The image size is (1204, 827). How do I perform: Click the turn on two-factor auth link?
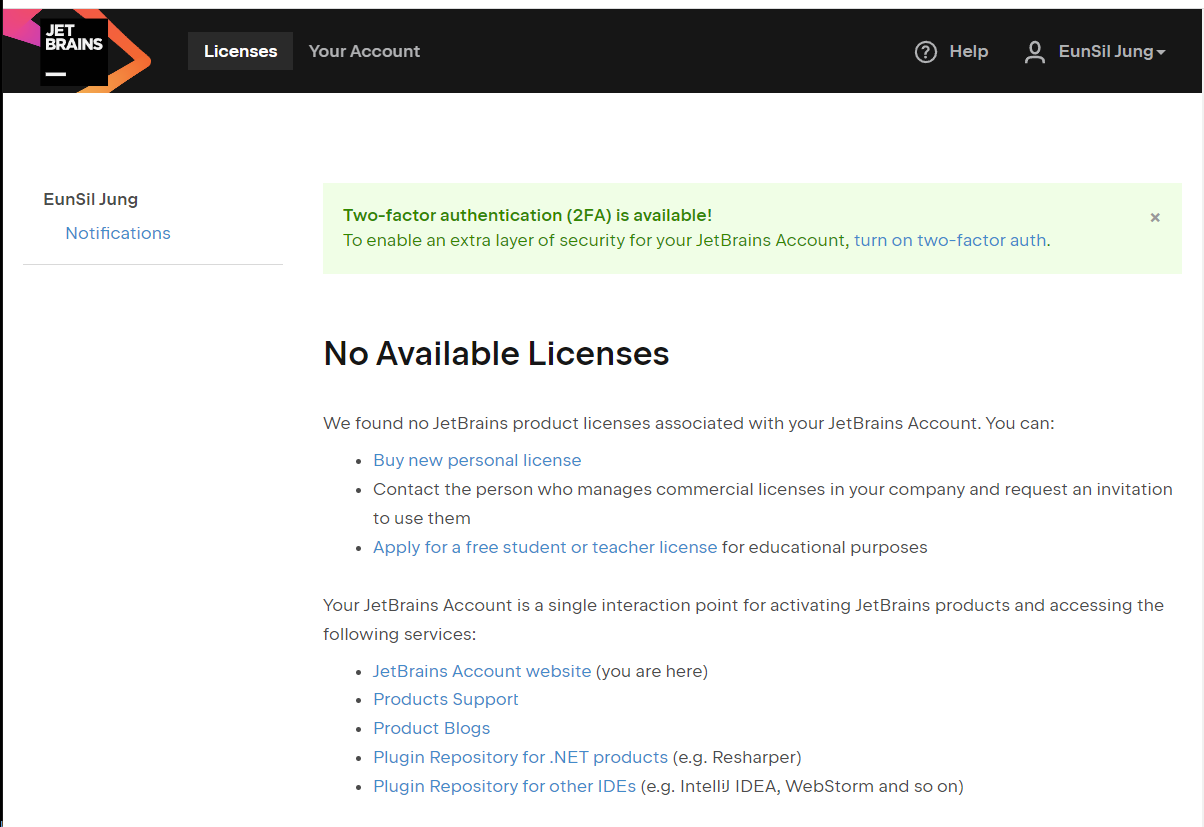point(950,240)
